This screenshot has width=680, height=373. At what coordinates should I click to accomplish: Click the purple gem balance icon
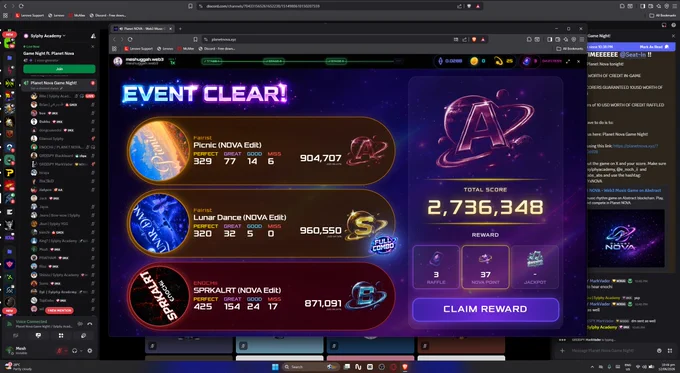point(526,61)
